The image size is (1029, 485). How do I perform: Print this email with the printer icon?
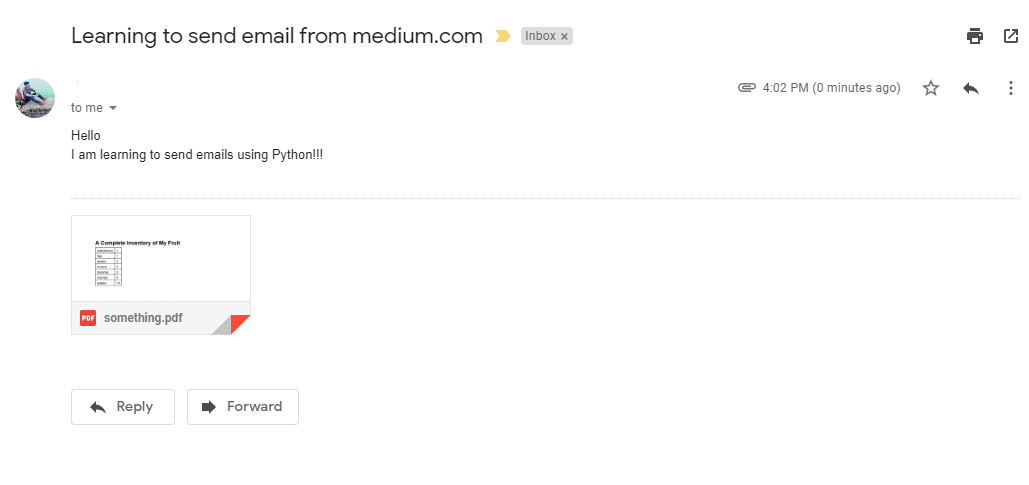[x=975, y=36]
